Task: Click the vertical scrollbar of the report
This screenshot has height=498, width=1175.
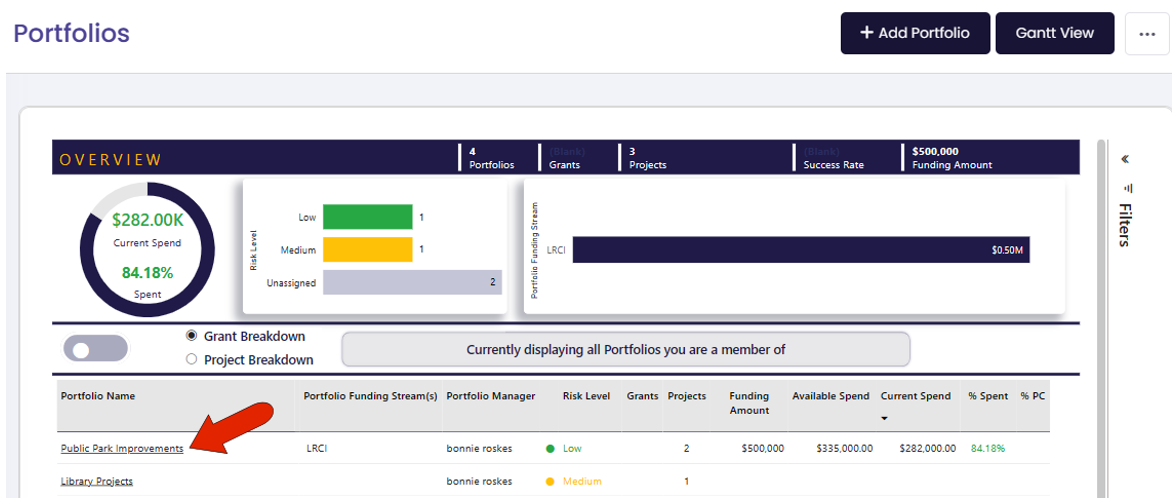Action: 1100,318
